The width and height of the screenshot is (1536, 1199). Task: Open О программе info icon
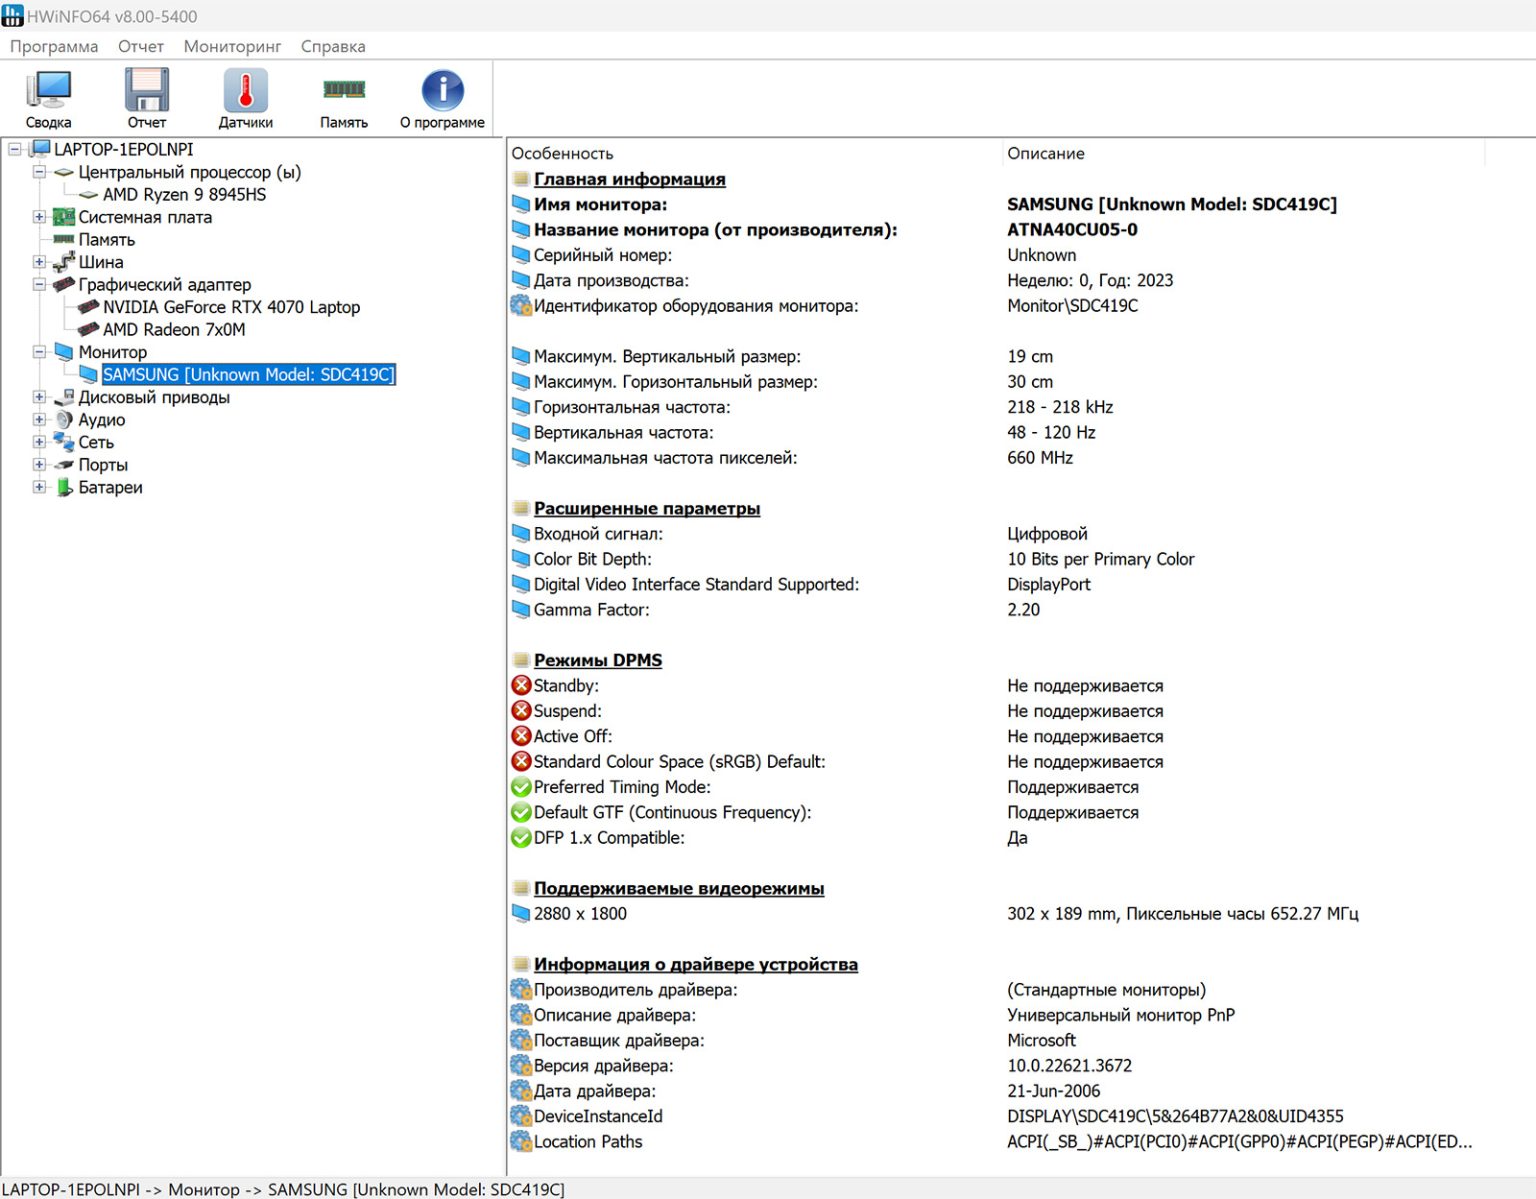pos(442,92)
